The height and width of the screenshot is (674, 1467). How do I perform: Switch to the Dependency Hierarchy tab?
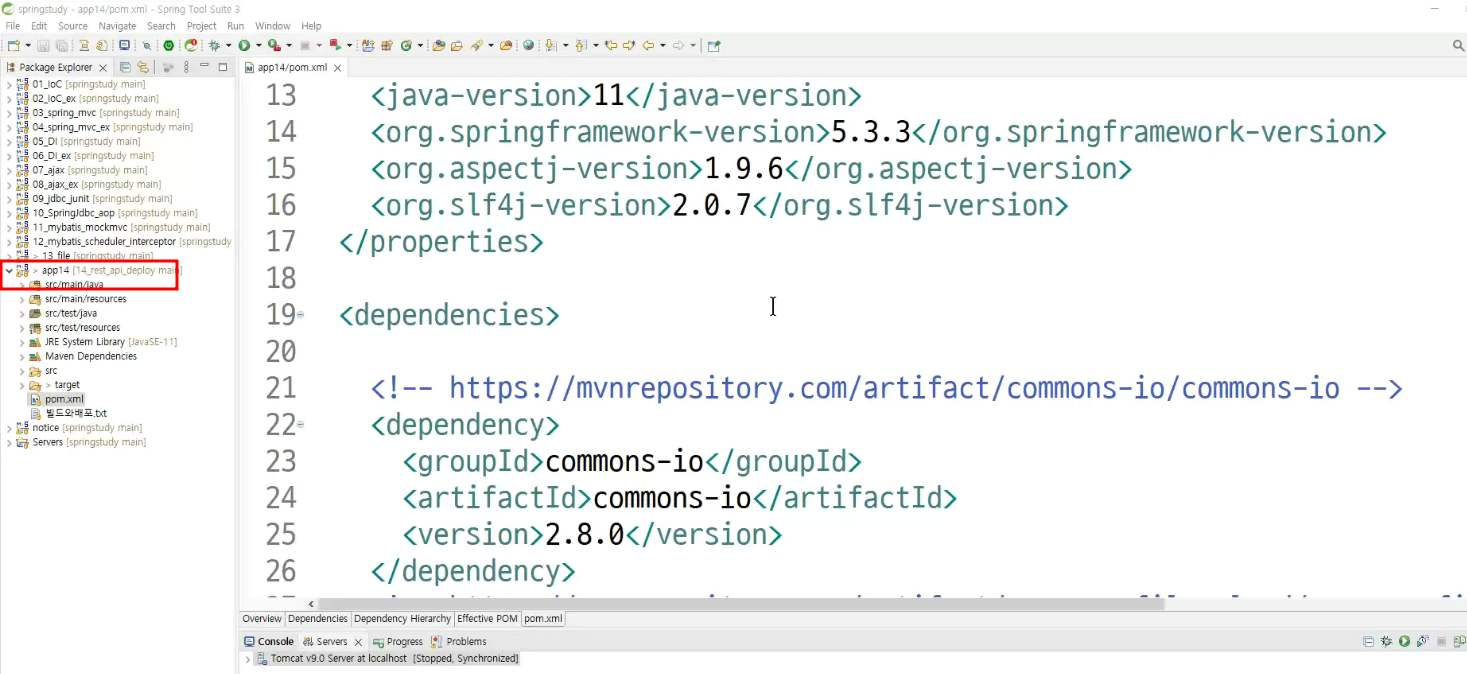pos(402,619)
